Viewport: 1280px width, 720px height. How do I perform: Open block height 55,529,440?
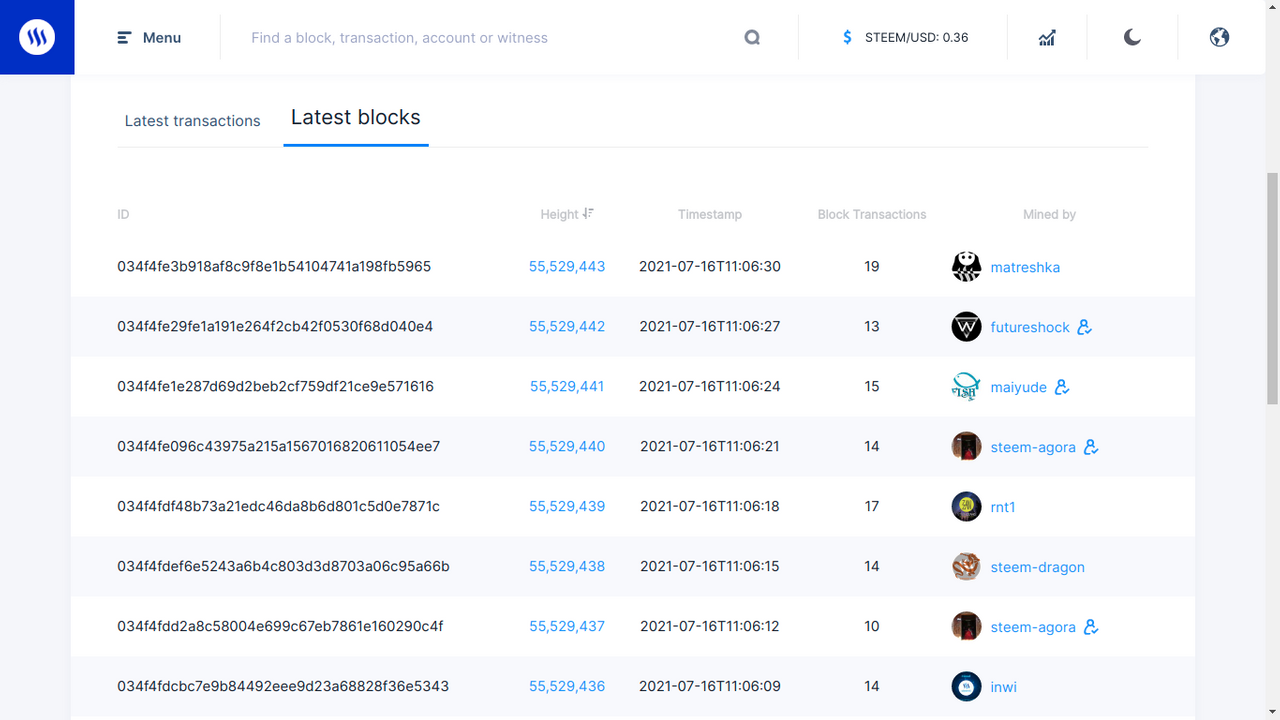click(567, 447)
